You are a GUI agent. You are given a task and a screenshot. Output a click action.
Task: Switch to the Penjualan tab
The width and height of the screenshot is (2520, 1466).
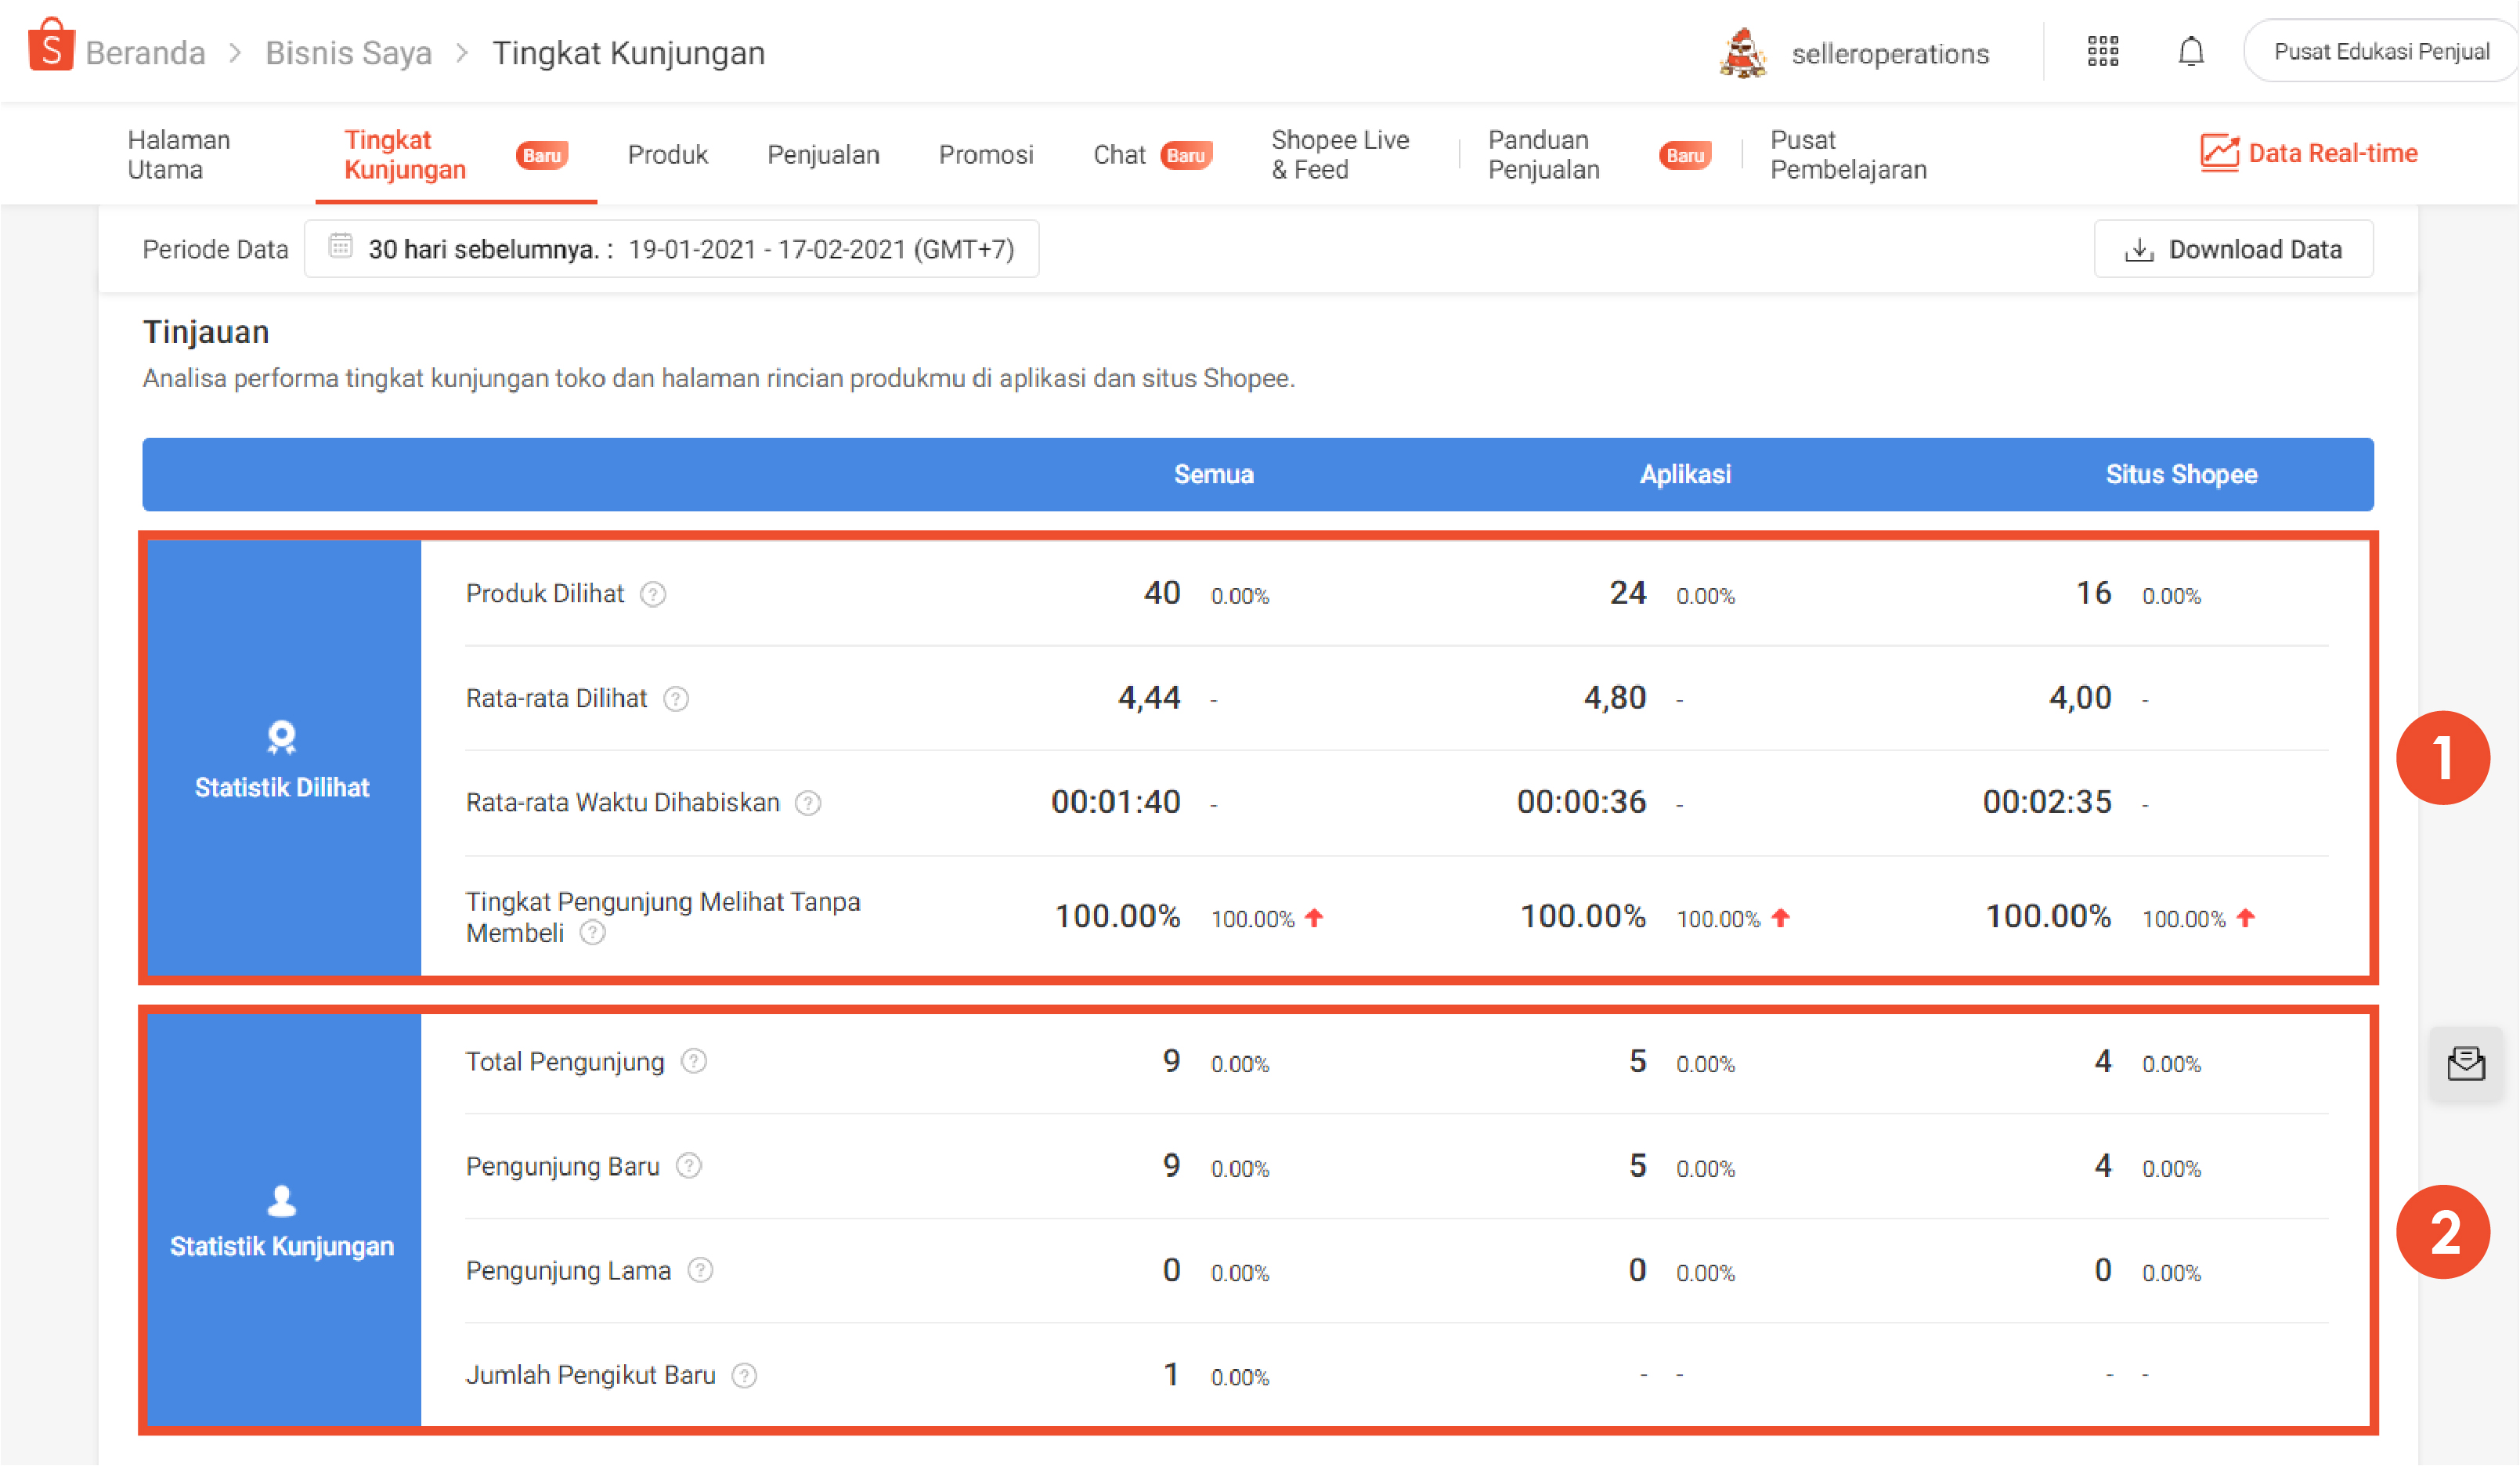point(823,155)
